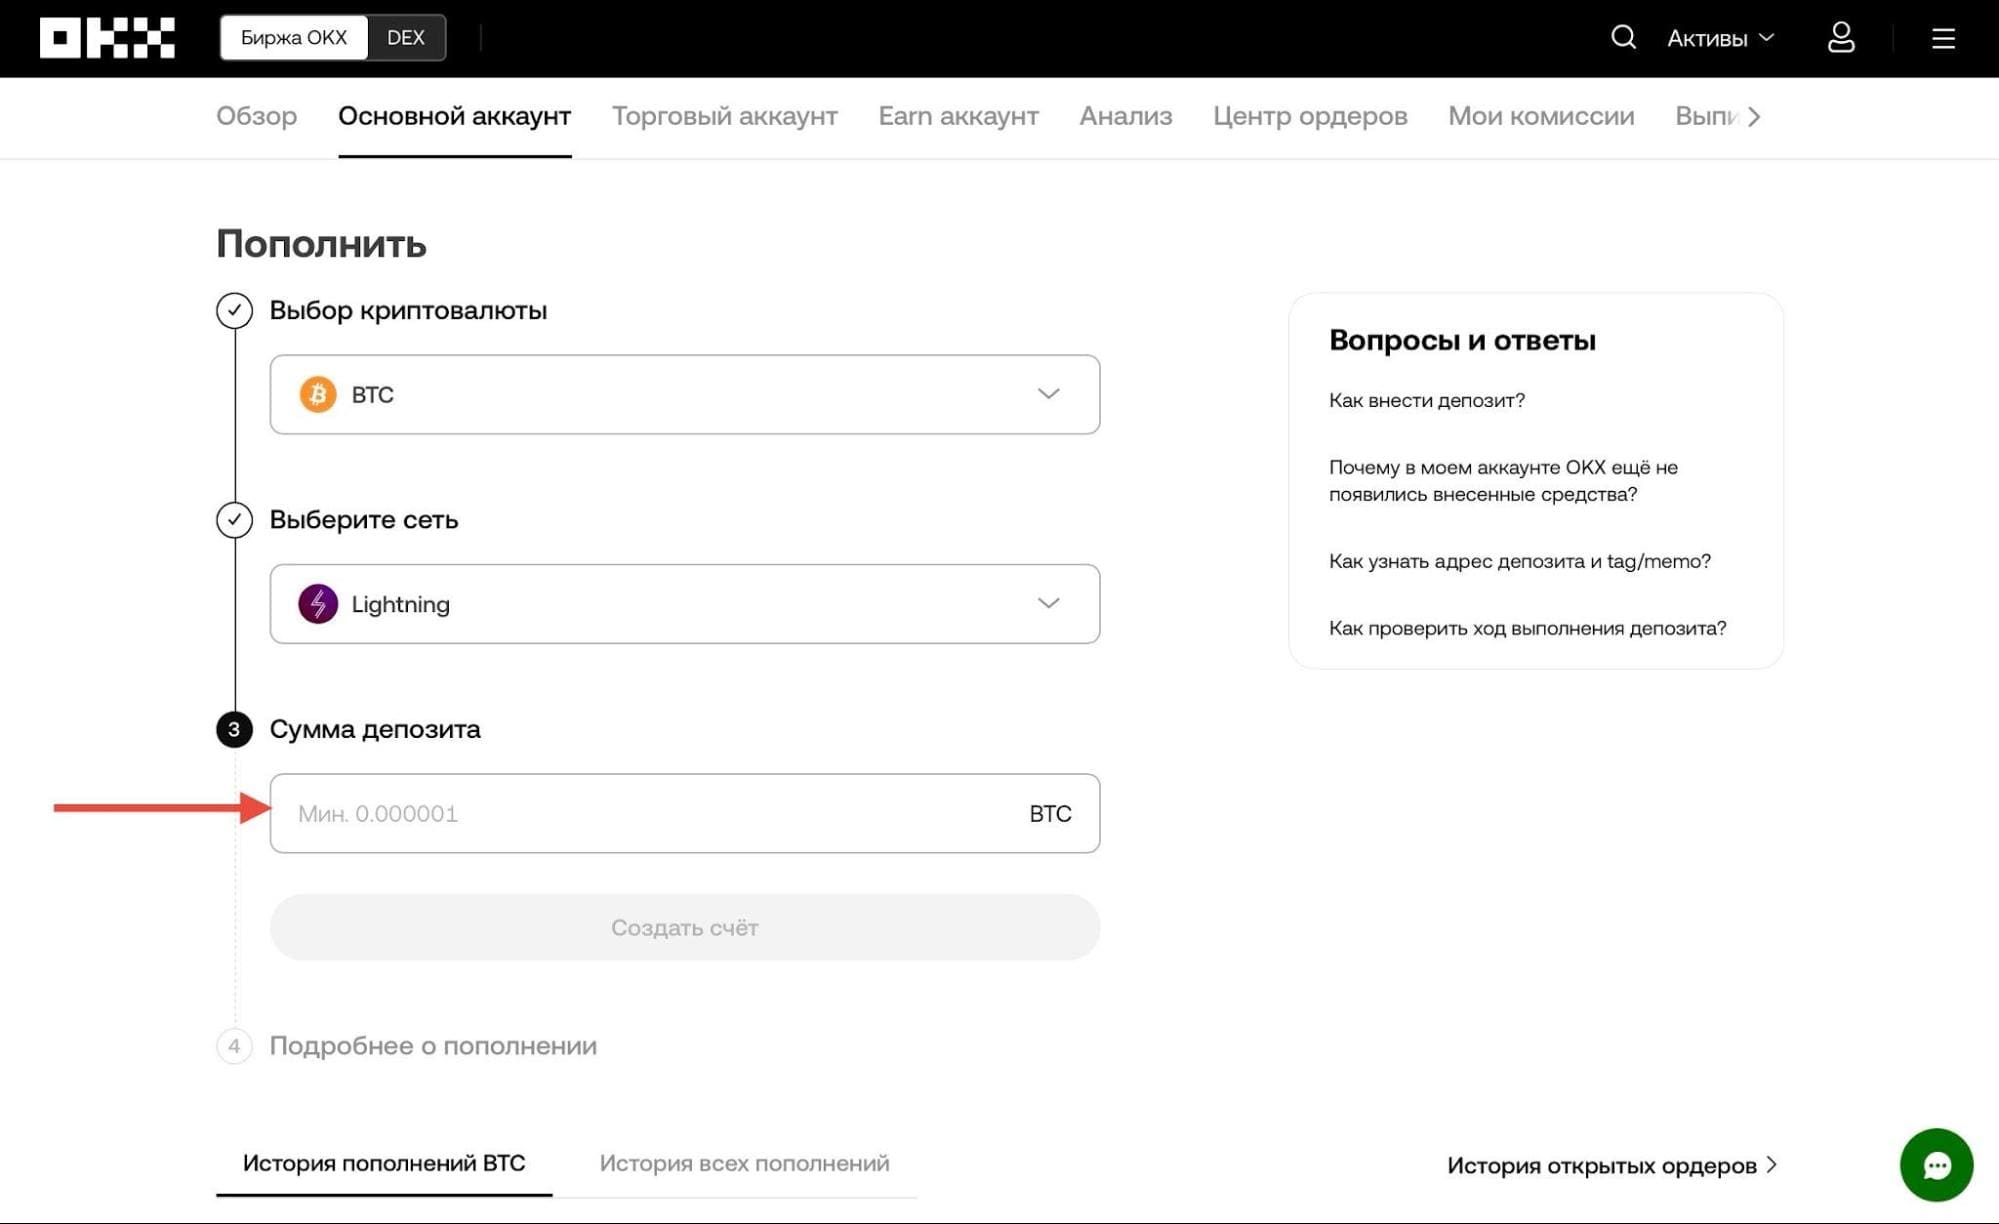
Task: Click the Bitcoin coin icon
Action: click(x=318, y=394)
